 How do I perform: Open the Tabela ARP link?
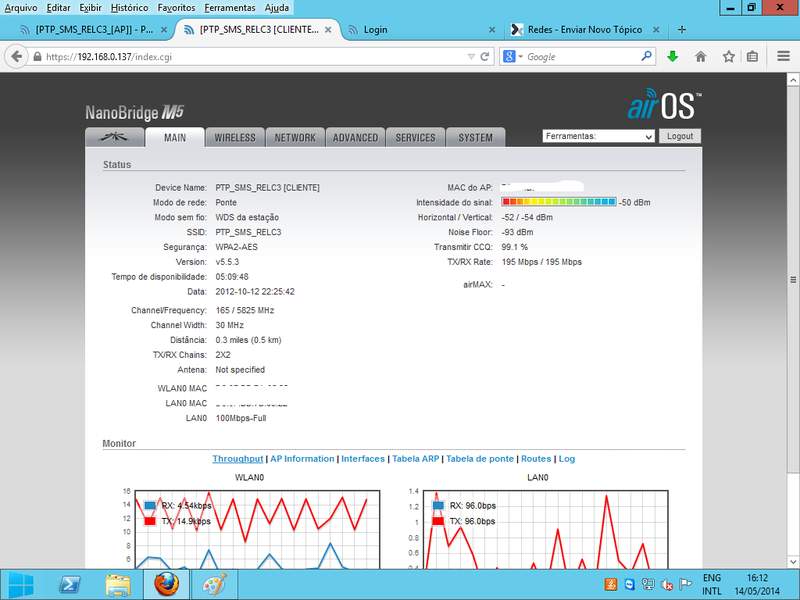pyautogui.click(x=415, y=459)
